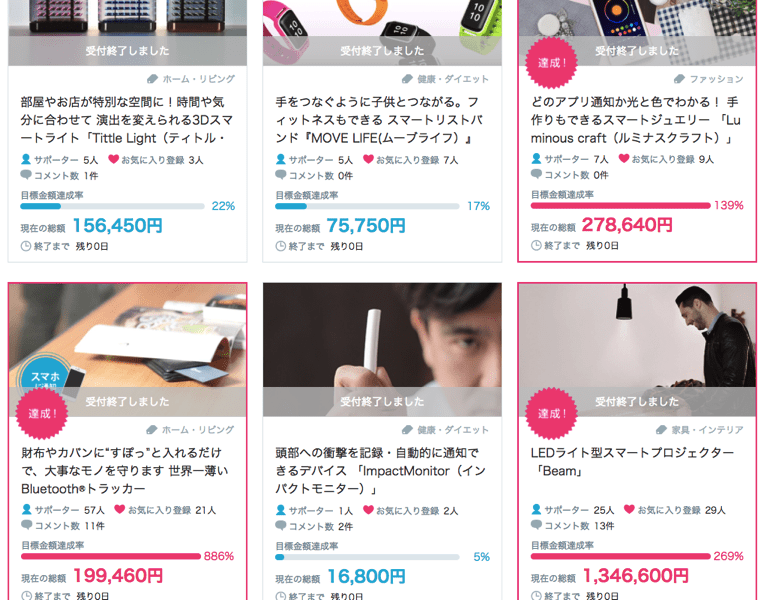This screenshot has height=600, width=758.
Task: Click the 22% funding progress bar
Action: pos(112,206)
